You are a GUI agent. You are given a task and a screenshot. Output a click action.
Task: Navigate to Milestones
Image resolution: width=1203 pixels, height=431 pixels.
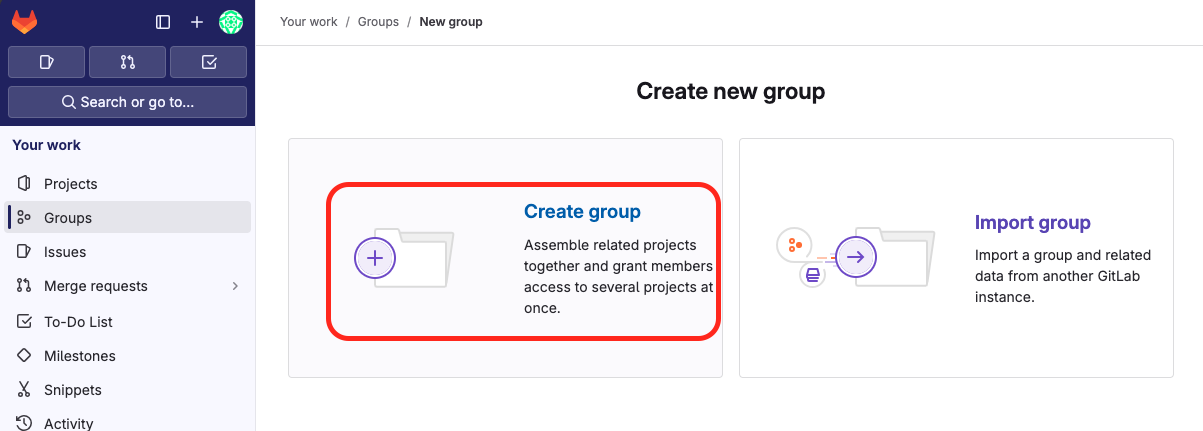[80, 356]
